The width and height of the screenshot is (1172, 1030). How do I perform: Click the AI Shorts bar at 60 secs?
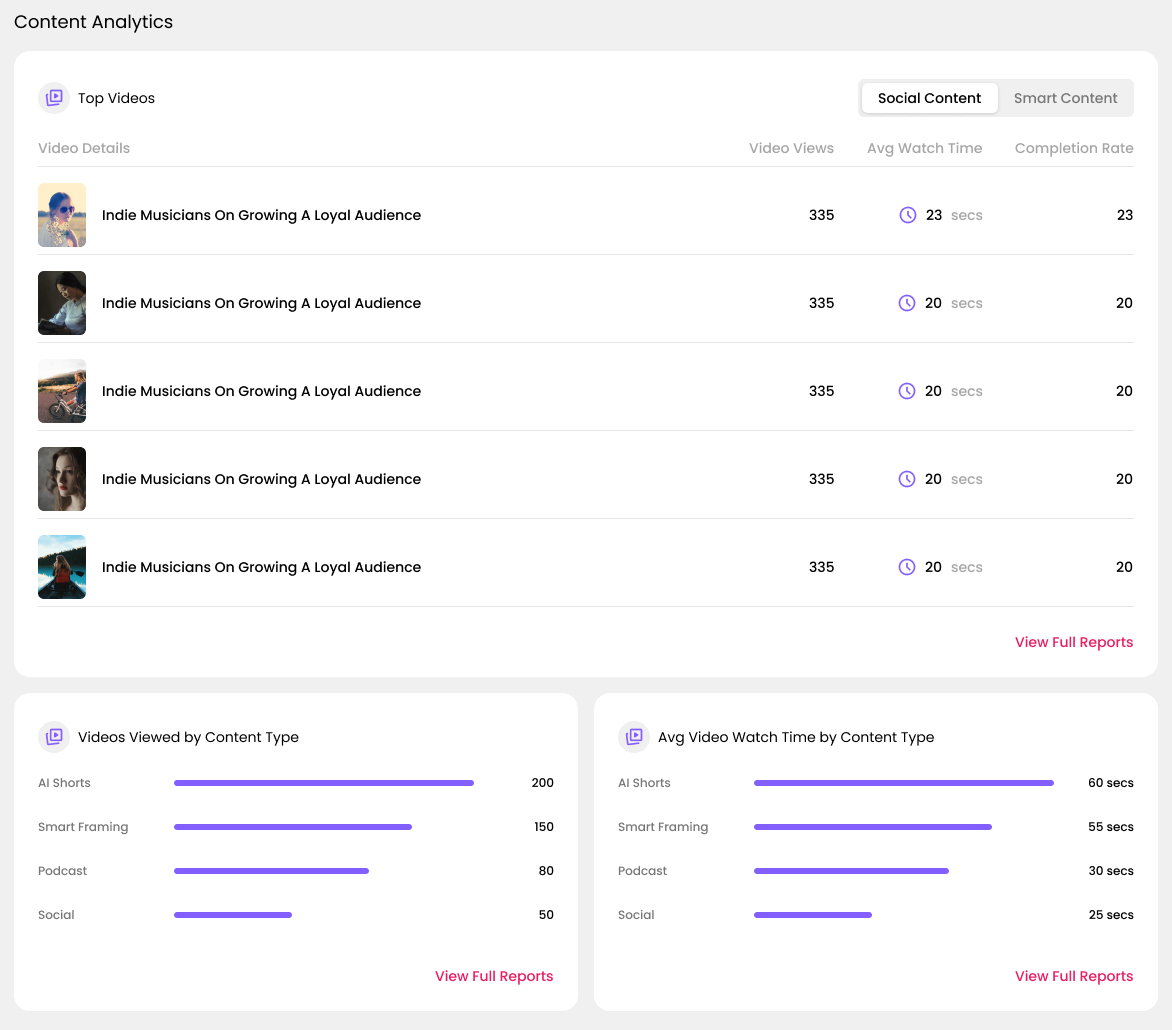[904, 783]
